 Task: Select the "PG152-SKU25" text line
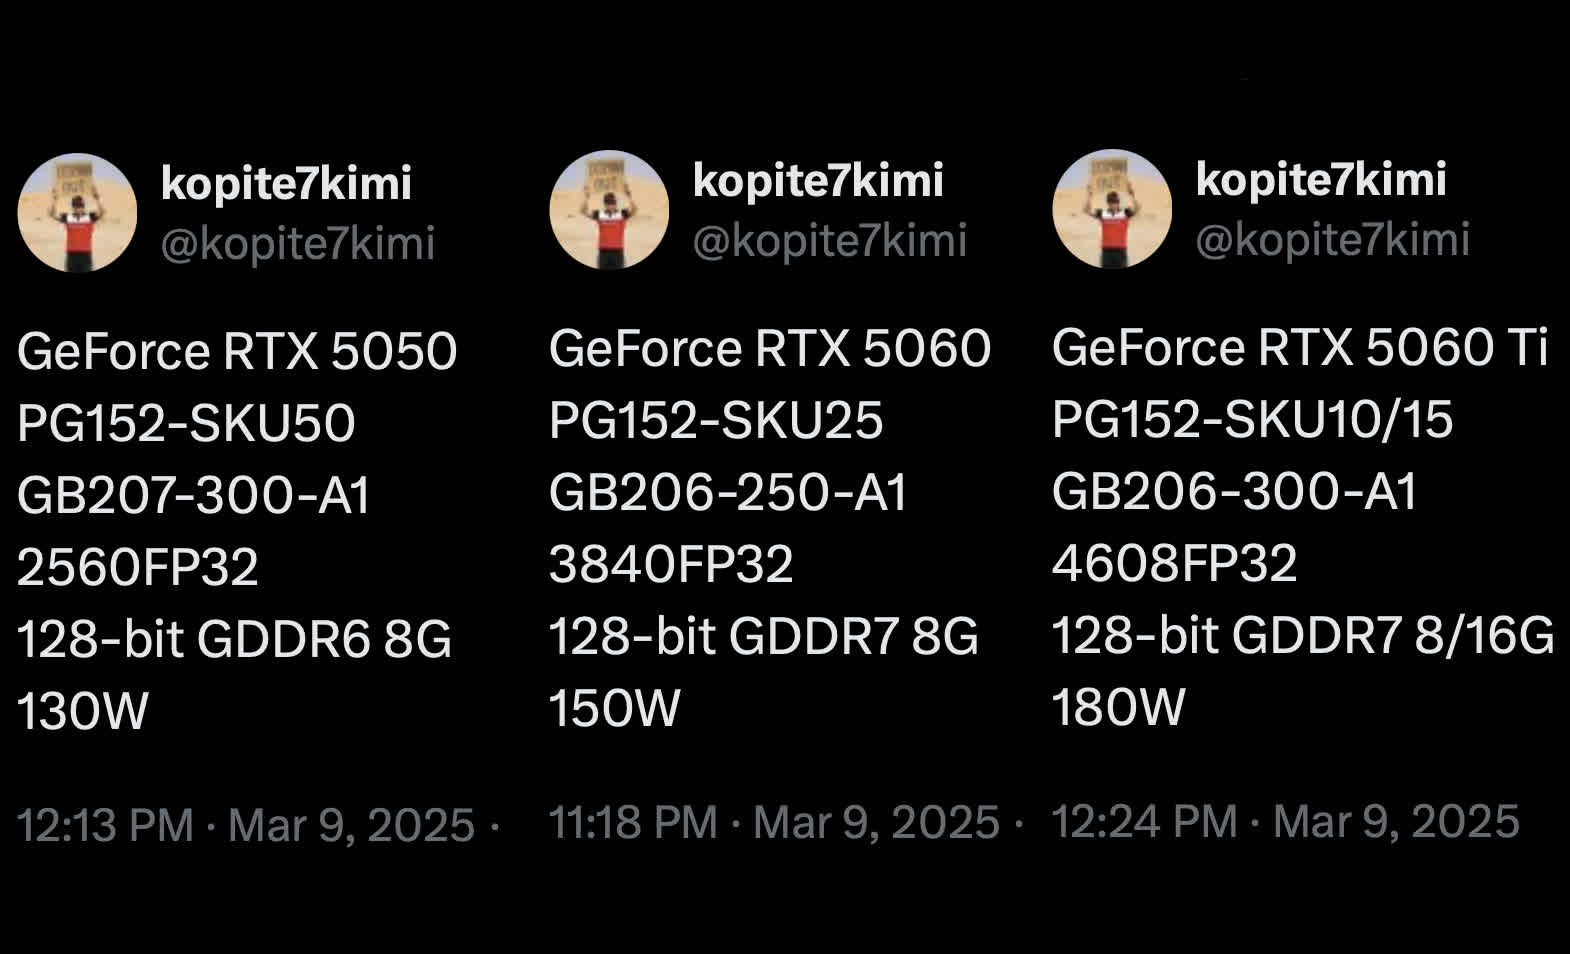click(x=716, y=420)
